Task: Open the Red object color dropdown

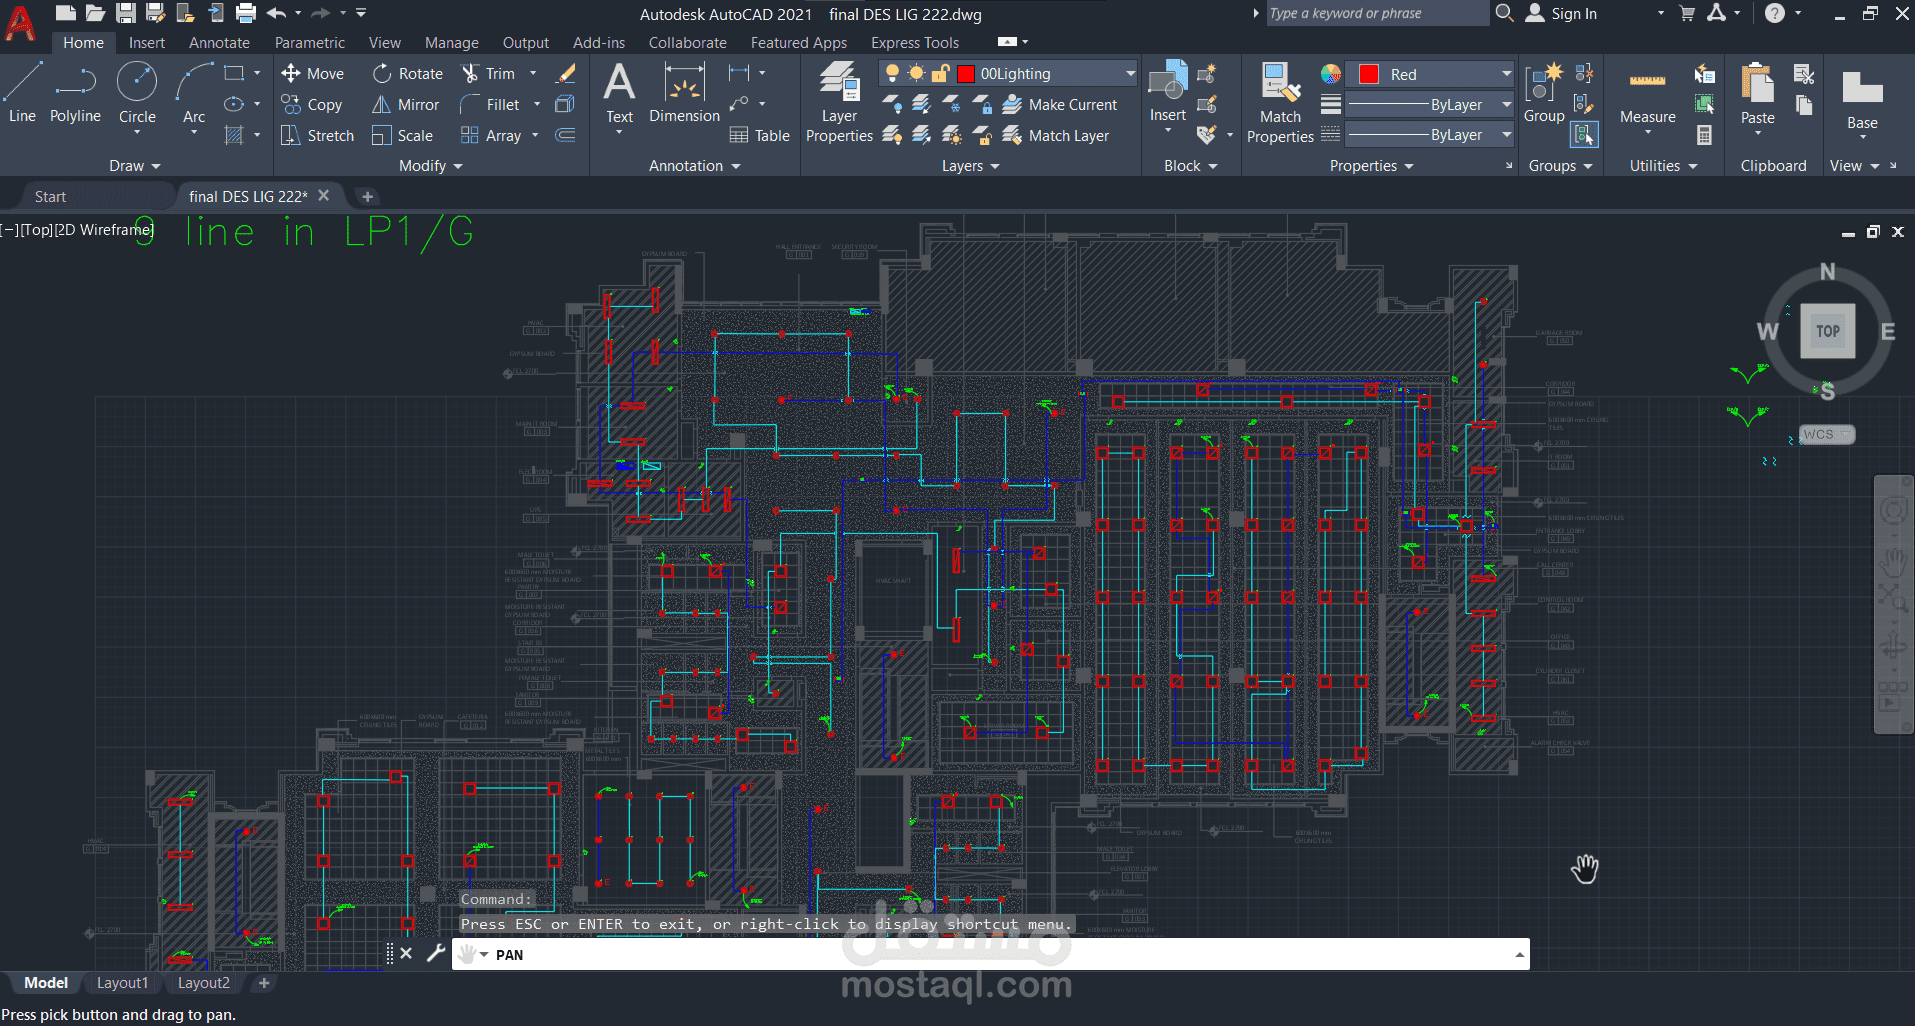Action: click(1506, 74)
